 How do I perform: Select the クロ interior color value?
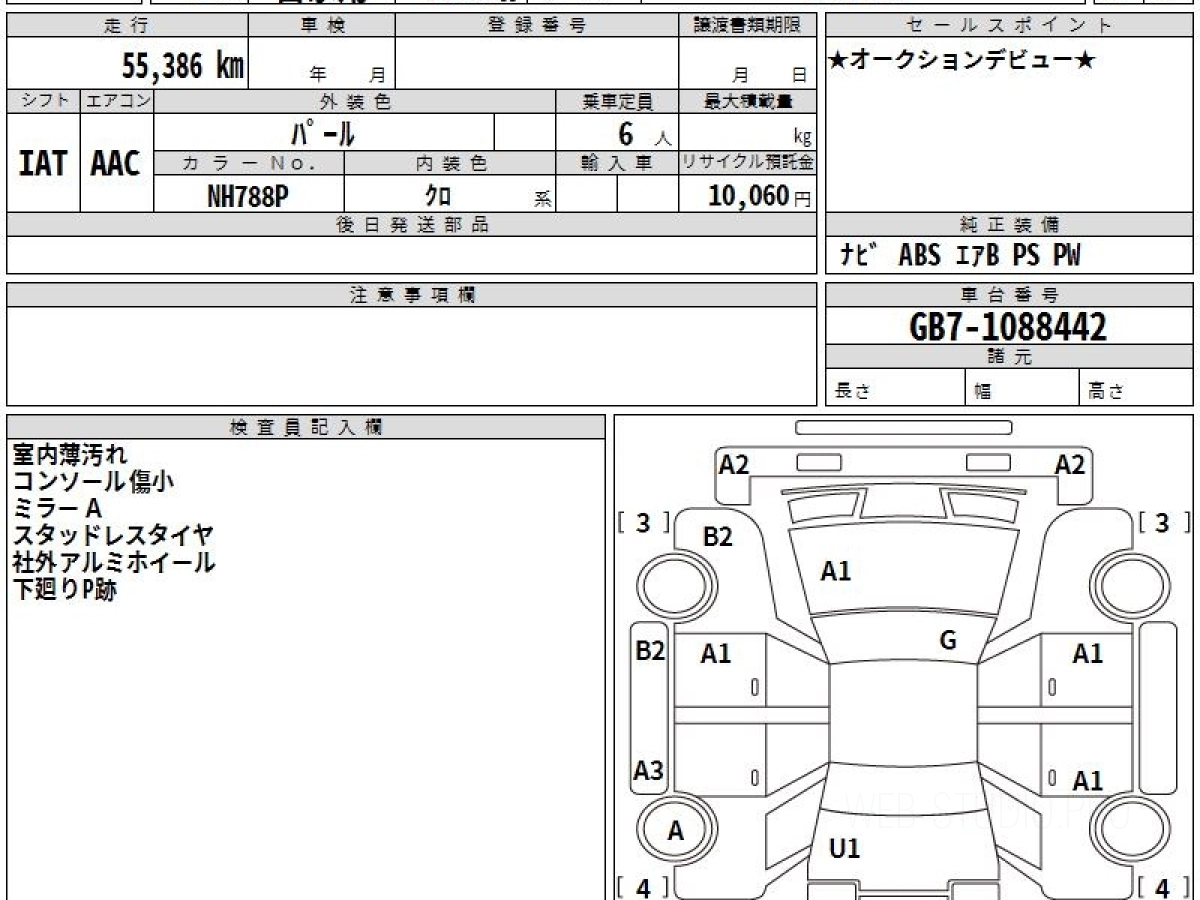(437, 196)
